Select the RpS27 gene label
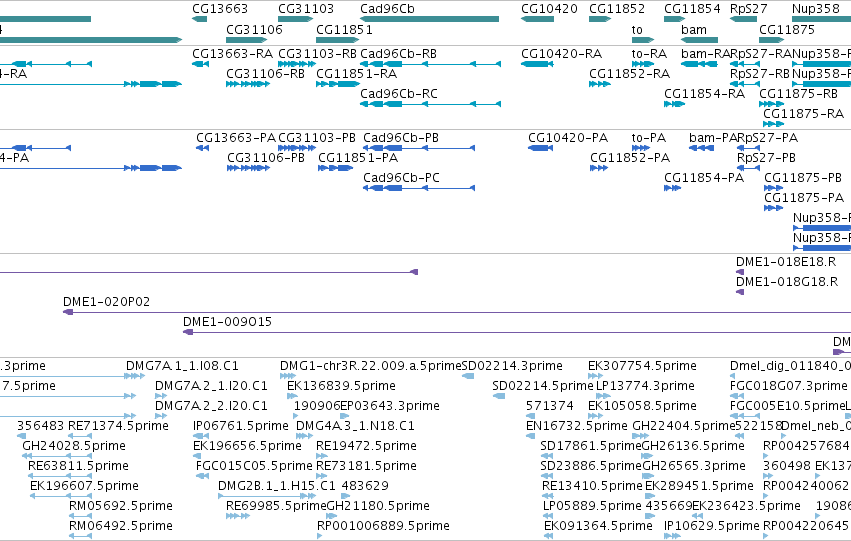Viewport: 851px width, 541px height. coord(748,9)
